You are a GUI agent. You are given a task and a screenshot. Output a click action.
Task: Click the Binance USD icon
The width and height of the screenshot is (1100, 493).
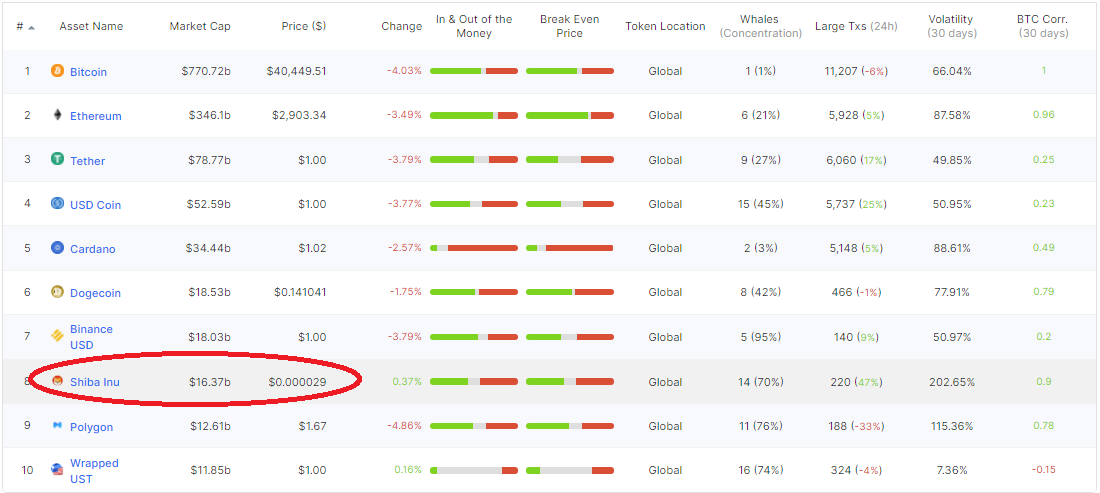point(58,337)
